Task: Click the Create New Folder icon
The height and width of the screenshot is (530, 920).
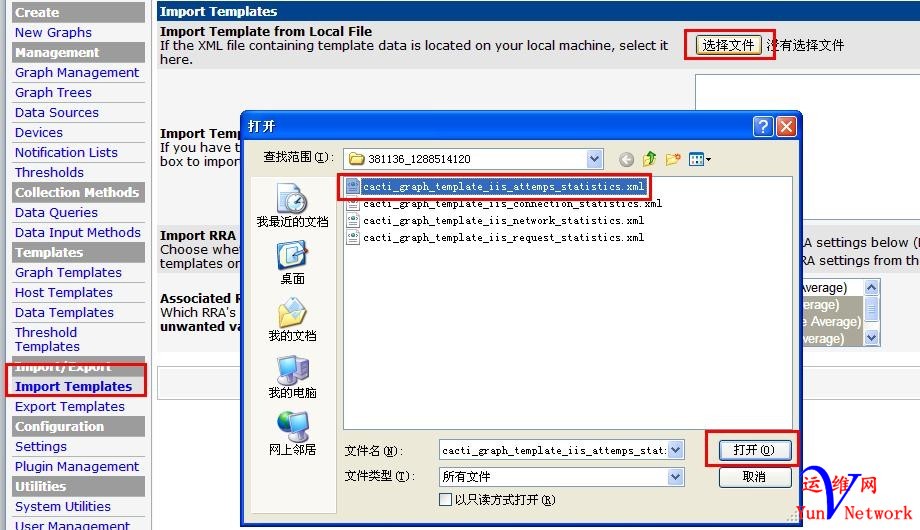Action: (672, 159)
